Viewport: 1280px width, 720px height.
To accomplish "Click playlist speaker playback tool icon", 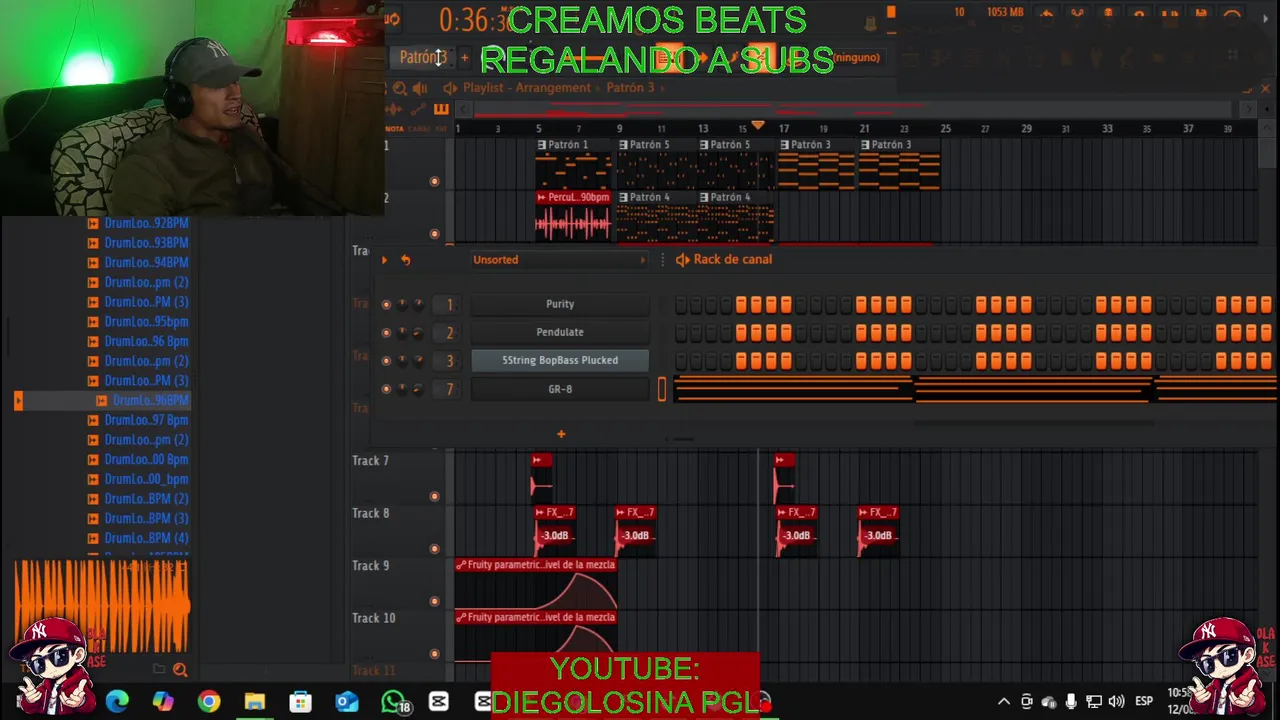I will click(420, 88).
